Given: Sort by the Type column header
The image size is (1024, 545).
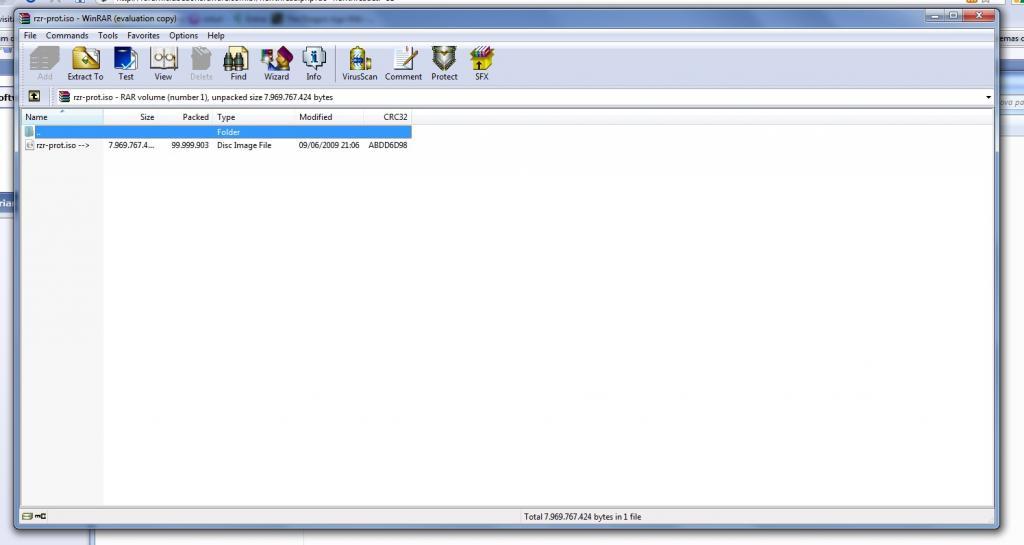Looking at the screenshot, I should 254,117.
